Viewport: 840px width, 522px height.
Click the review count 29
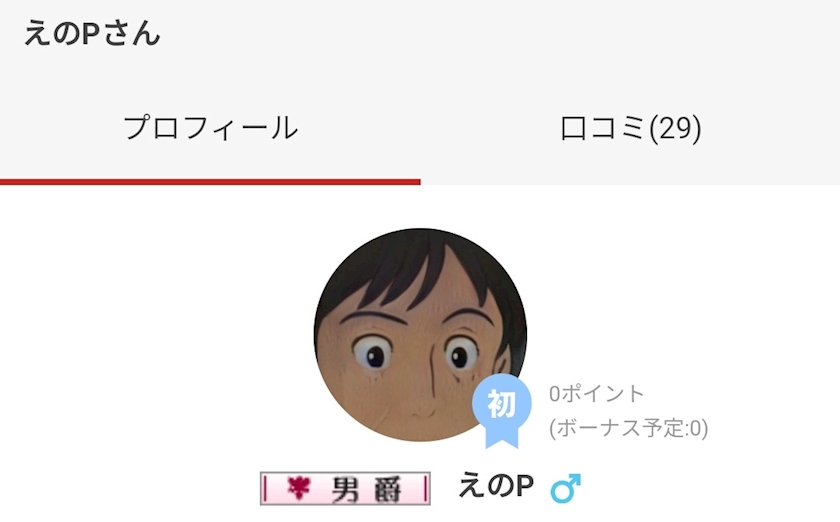(675, 128)
